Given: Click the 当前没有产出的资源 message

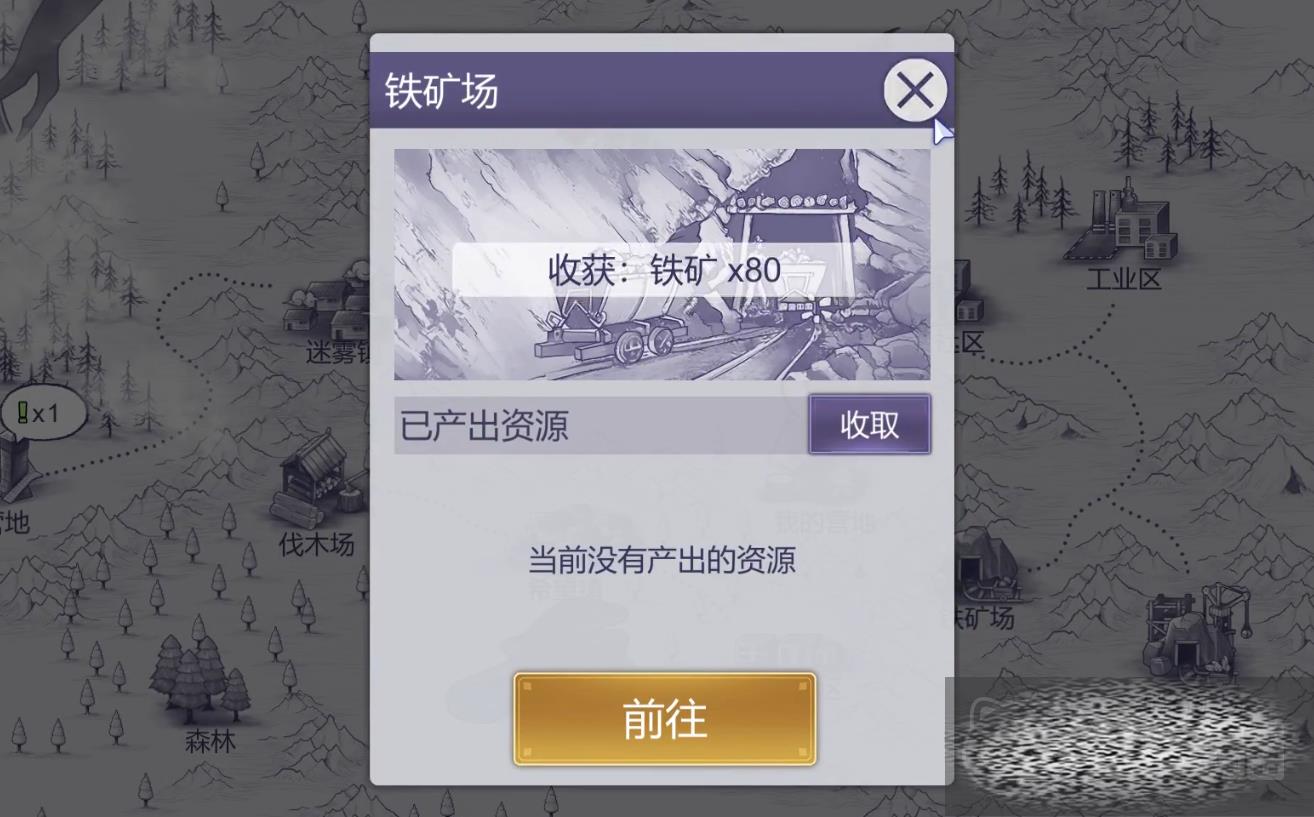Looking at the screenshot, I should tap(662, 560).
